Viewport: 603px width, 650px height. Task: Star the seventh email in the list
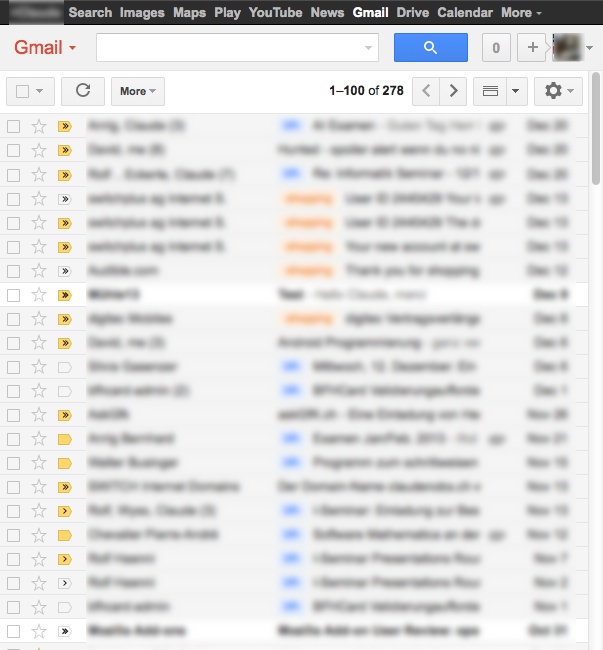(x=39, y=271)
